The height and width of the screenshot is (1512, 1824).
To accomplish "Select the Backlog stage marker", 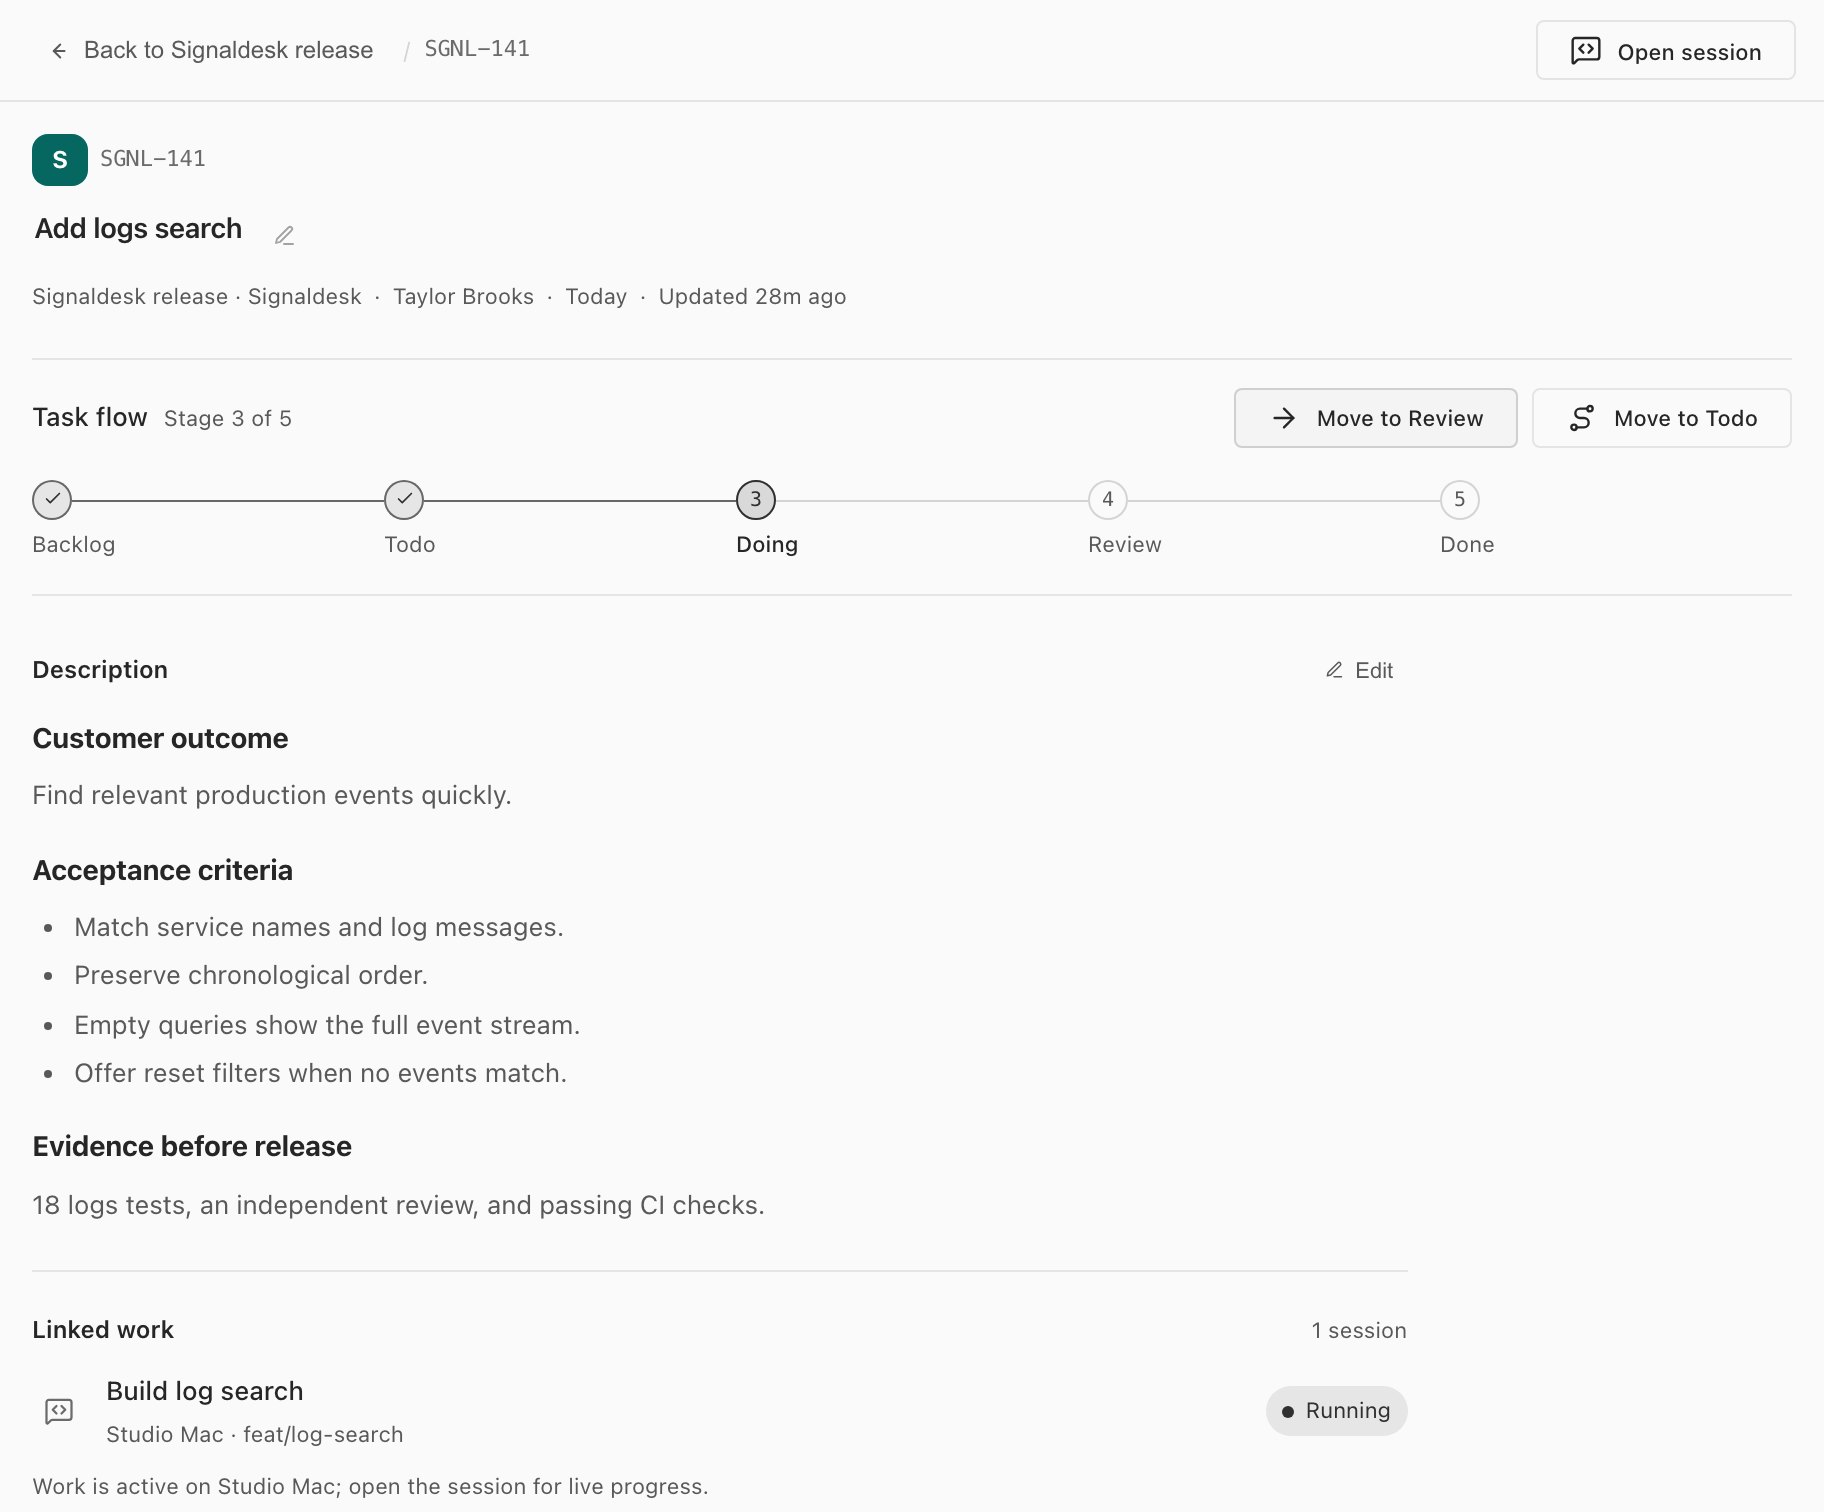I will [52, 500].
